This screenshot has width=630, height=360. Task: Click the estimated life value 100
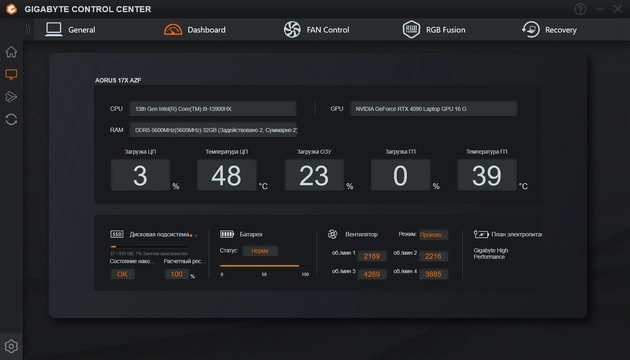point(177,274)
